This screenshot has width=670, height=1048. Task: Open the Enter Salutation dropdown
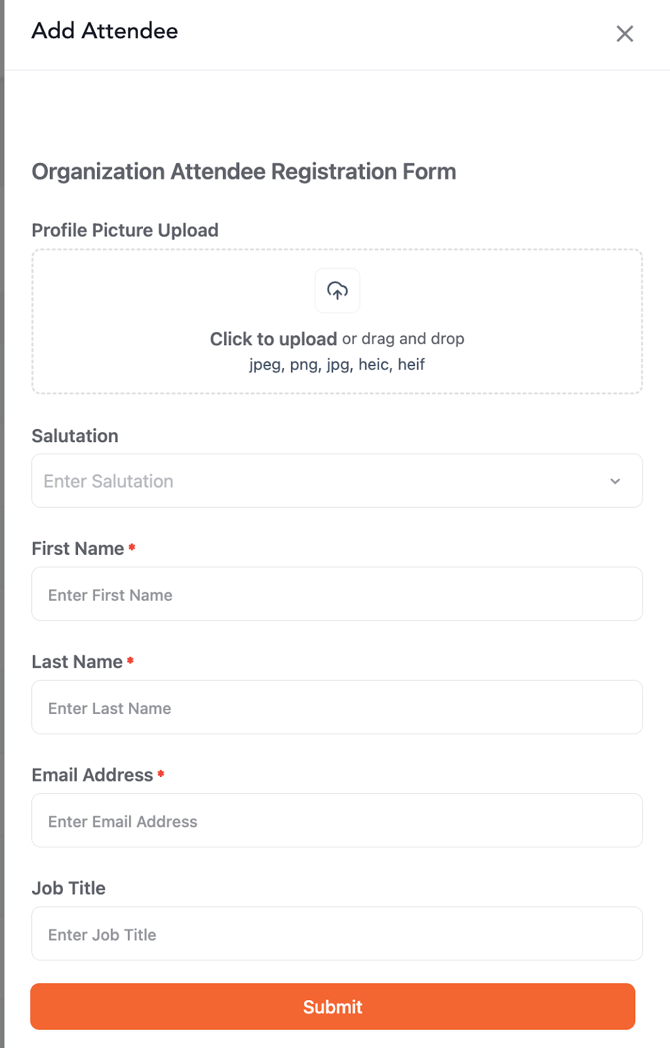320,481
